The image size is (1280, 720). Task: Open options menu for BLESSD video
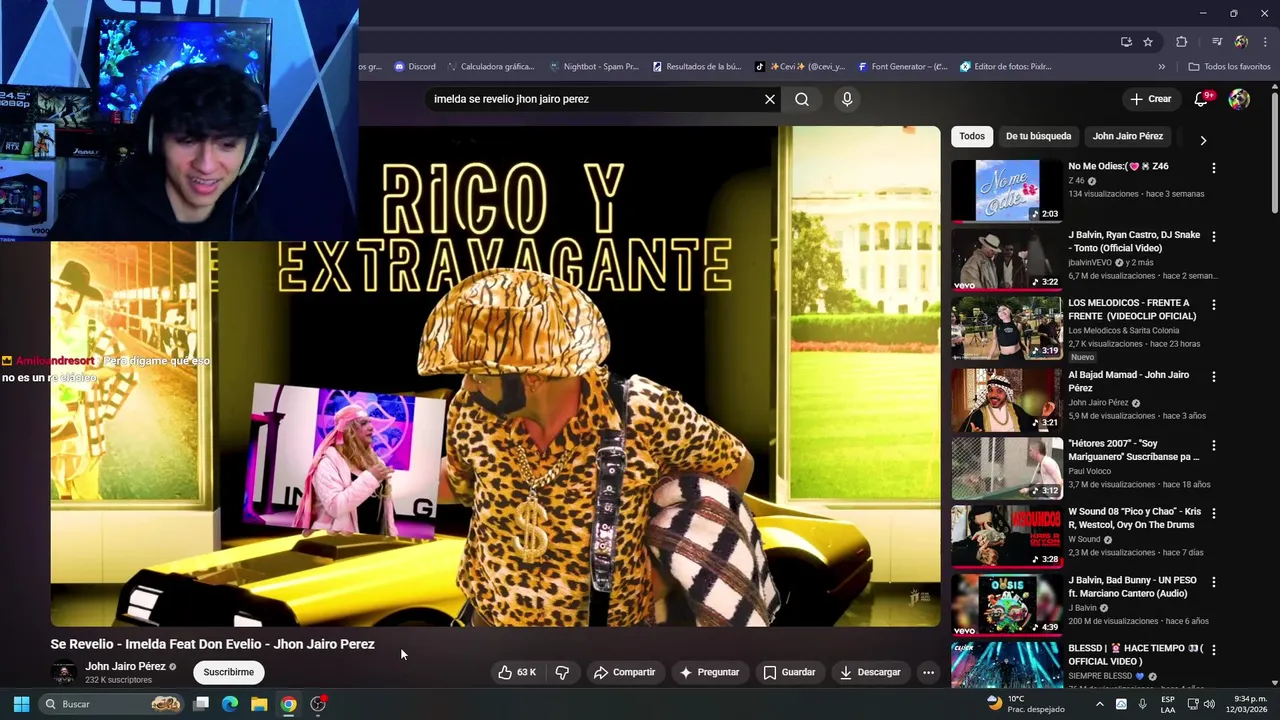tap(1213, 650)
